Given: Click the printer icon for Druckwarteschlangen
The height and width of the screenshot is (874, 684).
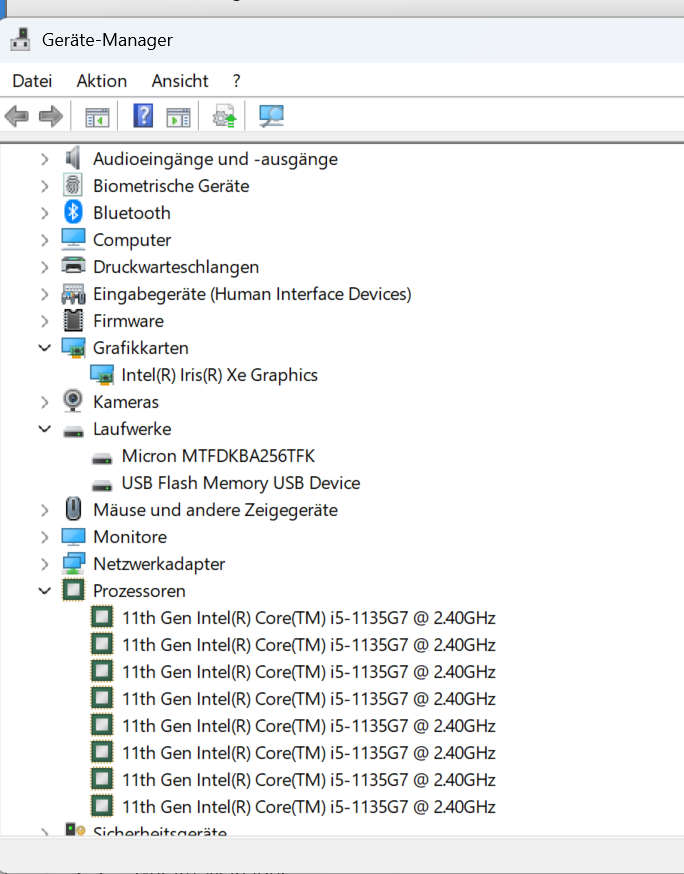Looking at the screenshot, I should pos(73,266).
